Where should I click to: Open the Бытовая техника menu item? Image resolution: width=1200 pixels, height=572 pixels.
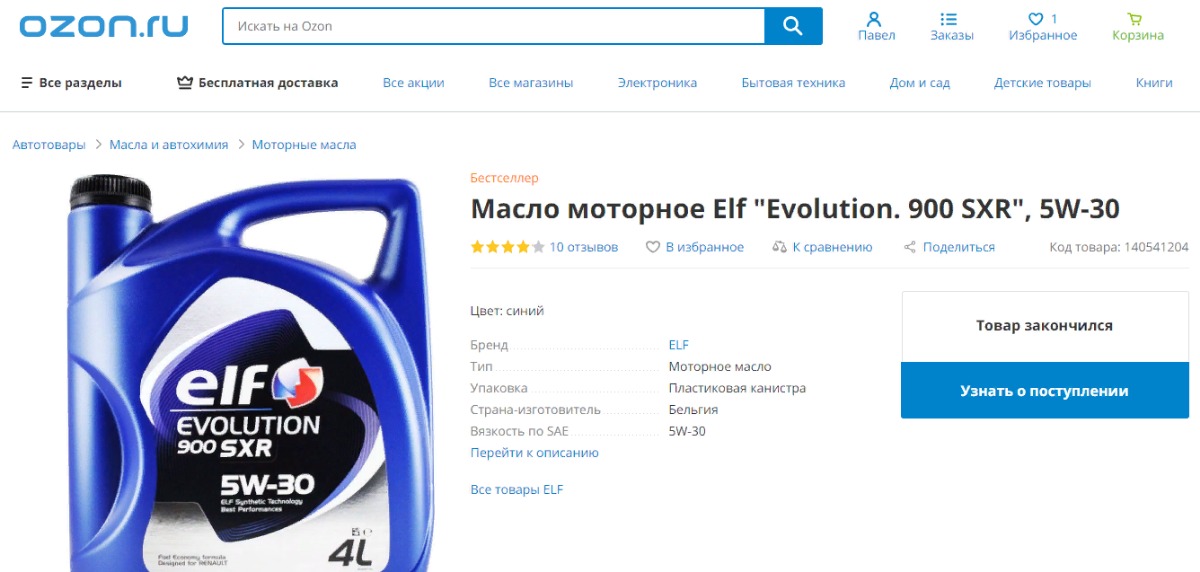point(793,83)
